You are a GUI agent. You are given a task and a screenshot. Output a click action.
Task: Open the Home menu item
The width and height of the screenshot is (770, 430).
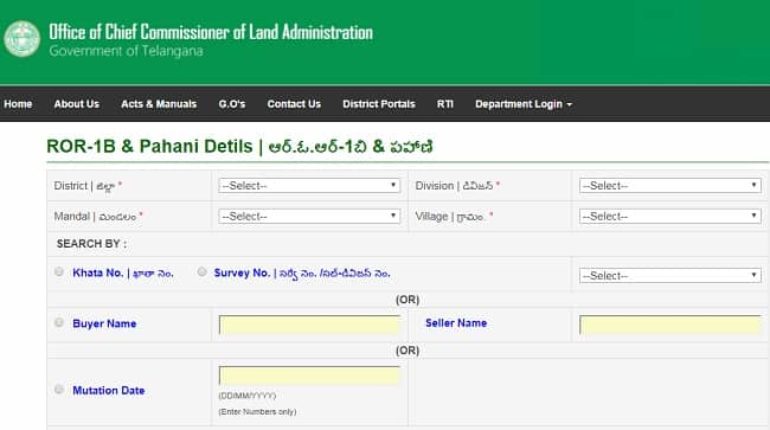[x=18, y=104]
